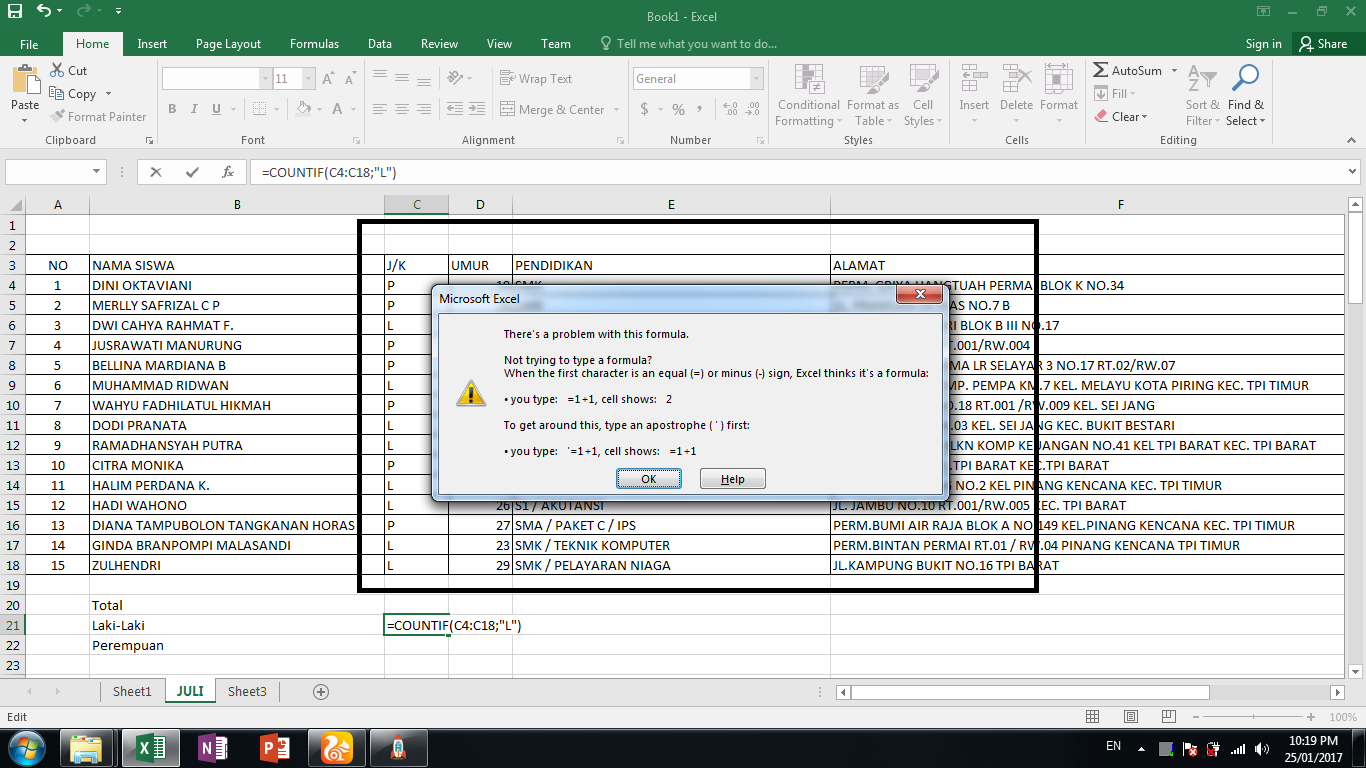Image resolution: width=1366 pixels, height=768 pixels.
Task: Click the Share button
Action: point(1322,44)
